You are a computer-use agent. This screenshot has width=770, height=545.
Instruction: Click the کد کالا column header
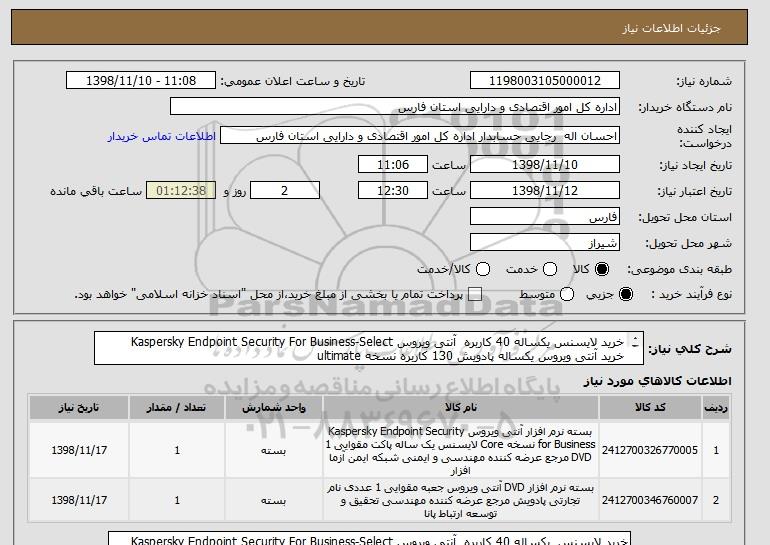click(x=650, y=408)
